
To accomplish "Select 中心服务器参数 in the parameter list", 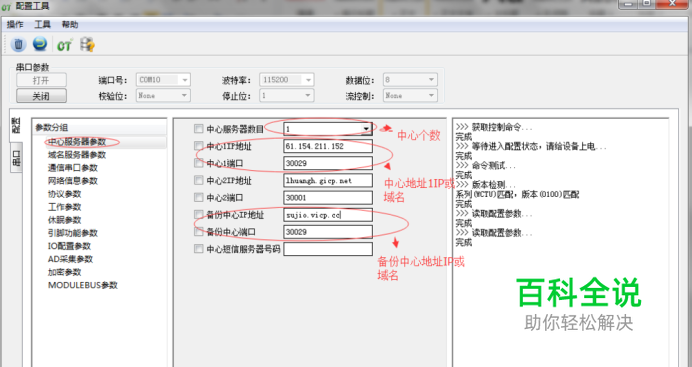I will tap(77, 142).
